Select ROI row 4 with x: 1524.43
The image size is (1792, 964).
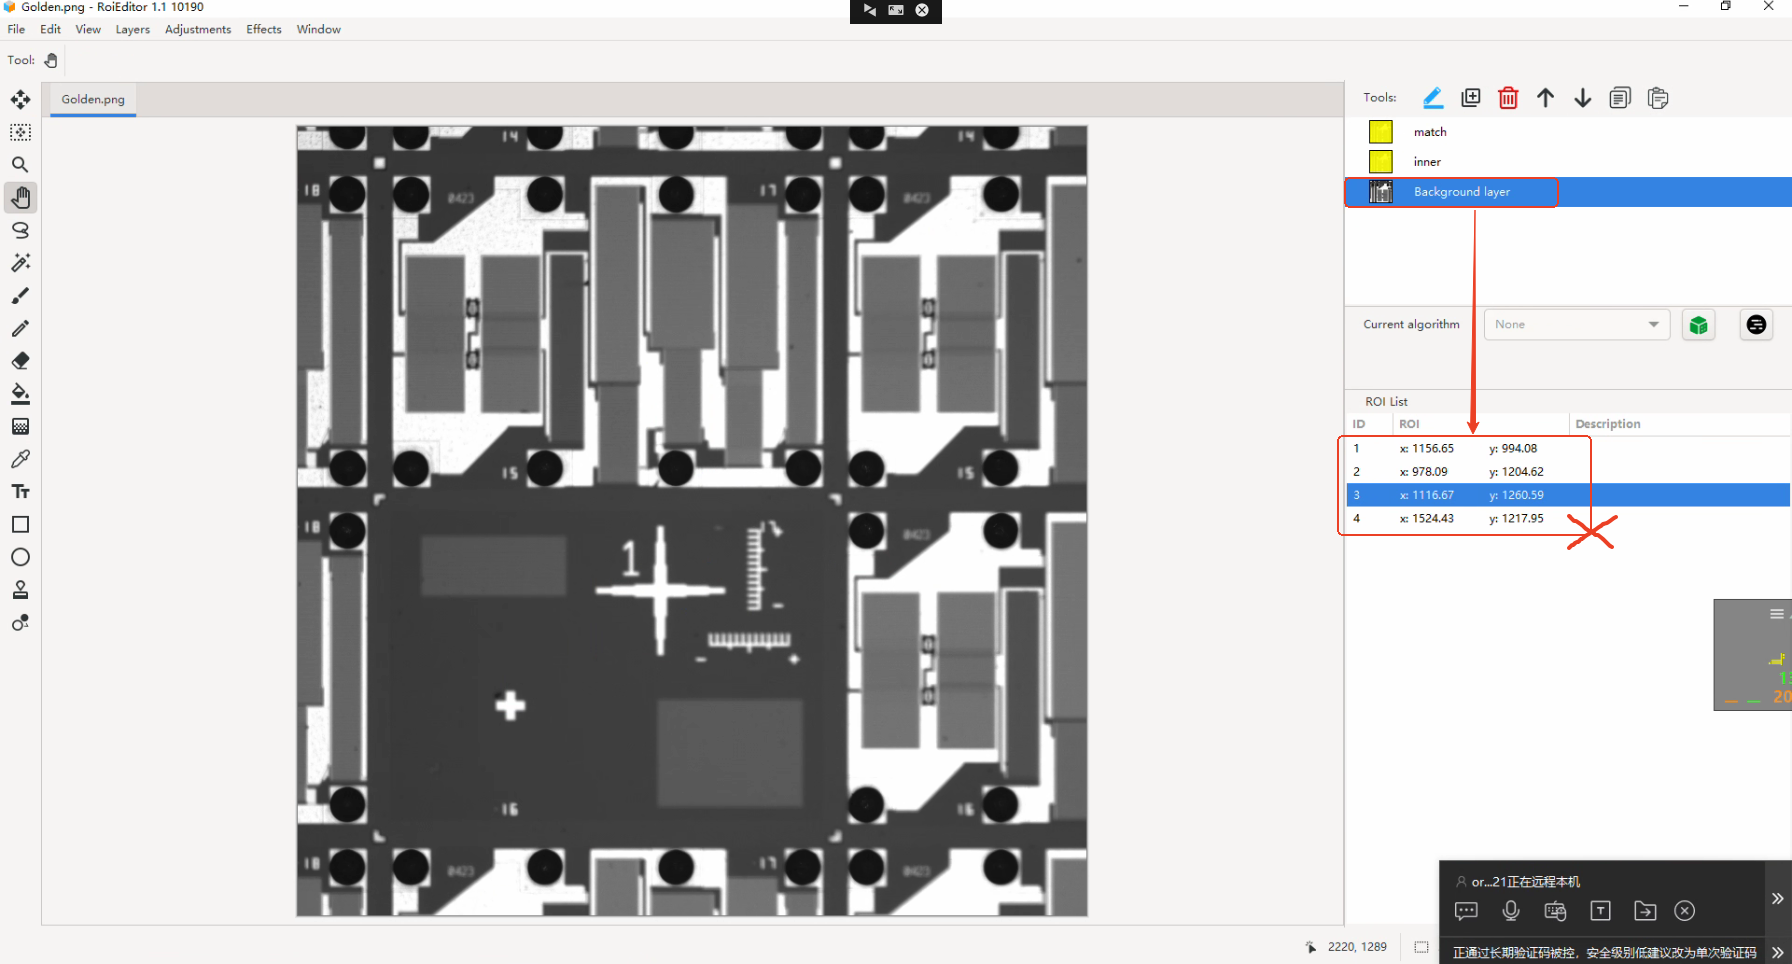tap(1567, 518)
